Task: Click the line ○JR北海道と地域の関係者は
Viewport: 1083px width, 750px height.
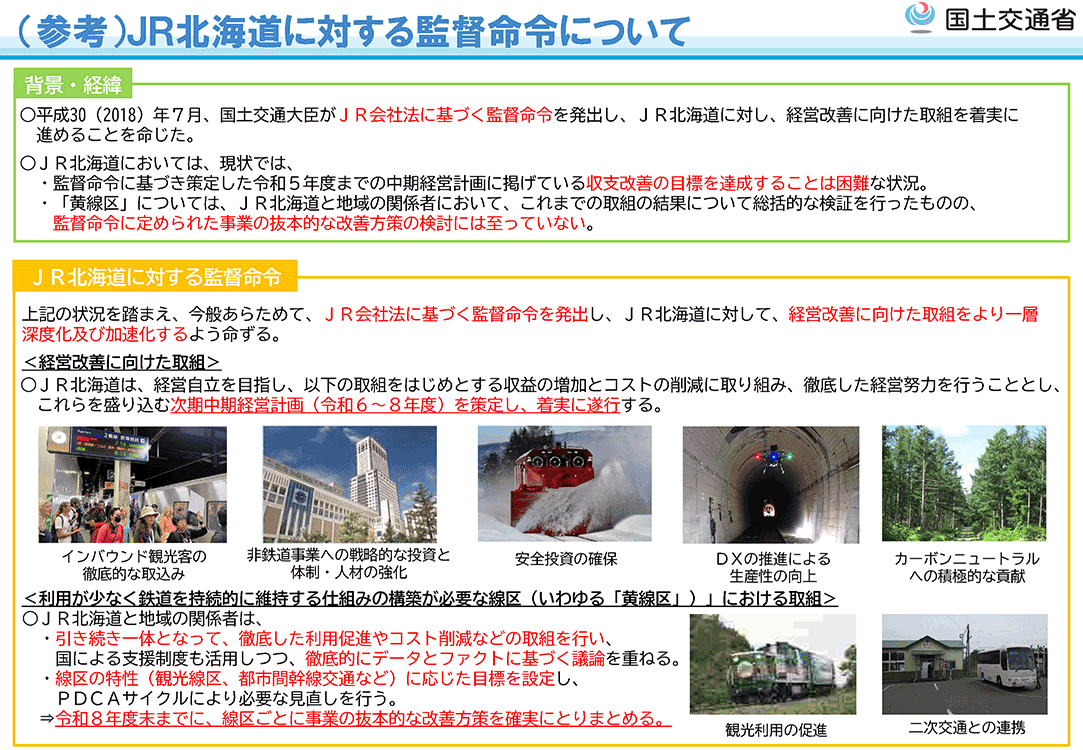Action: pos(142,618)
